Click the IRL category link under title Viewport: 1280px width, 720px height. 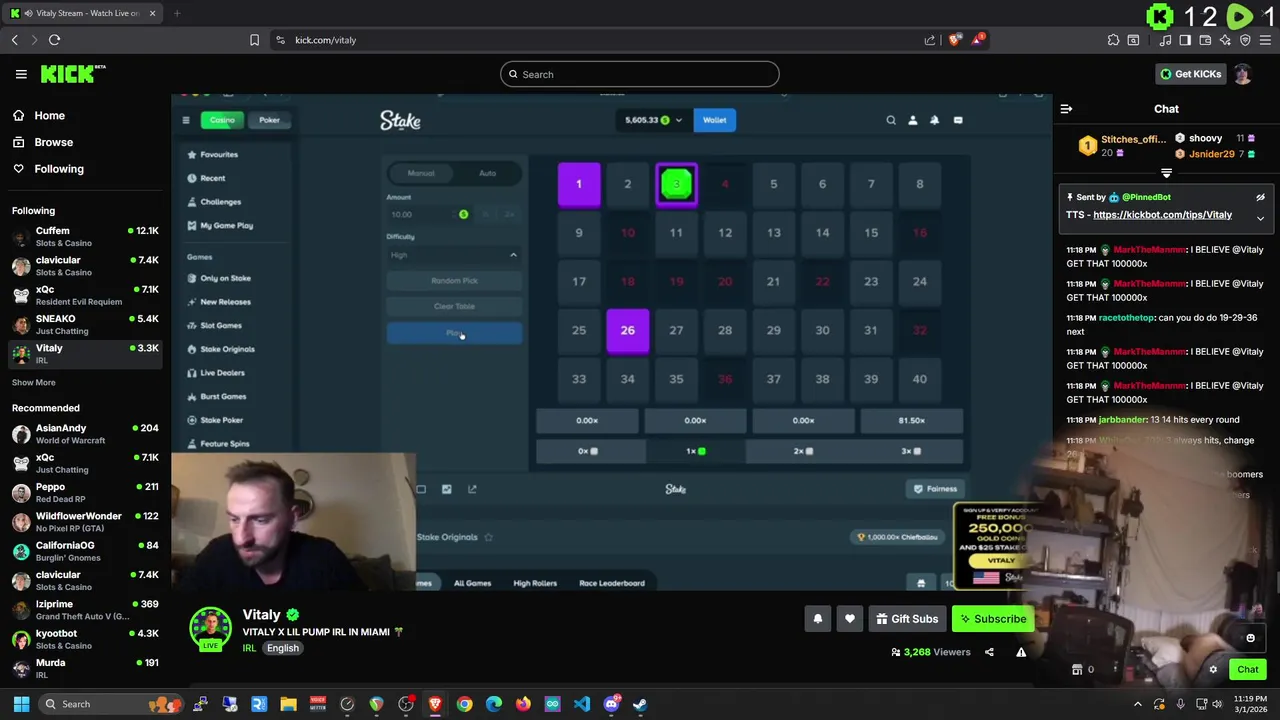click(x=249, y=648)
